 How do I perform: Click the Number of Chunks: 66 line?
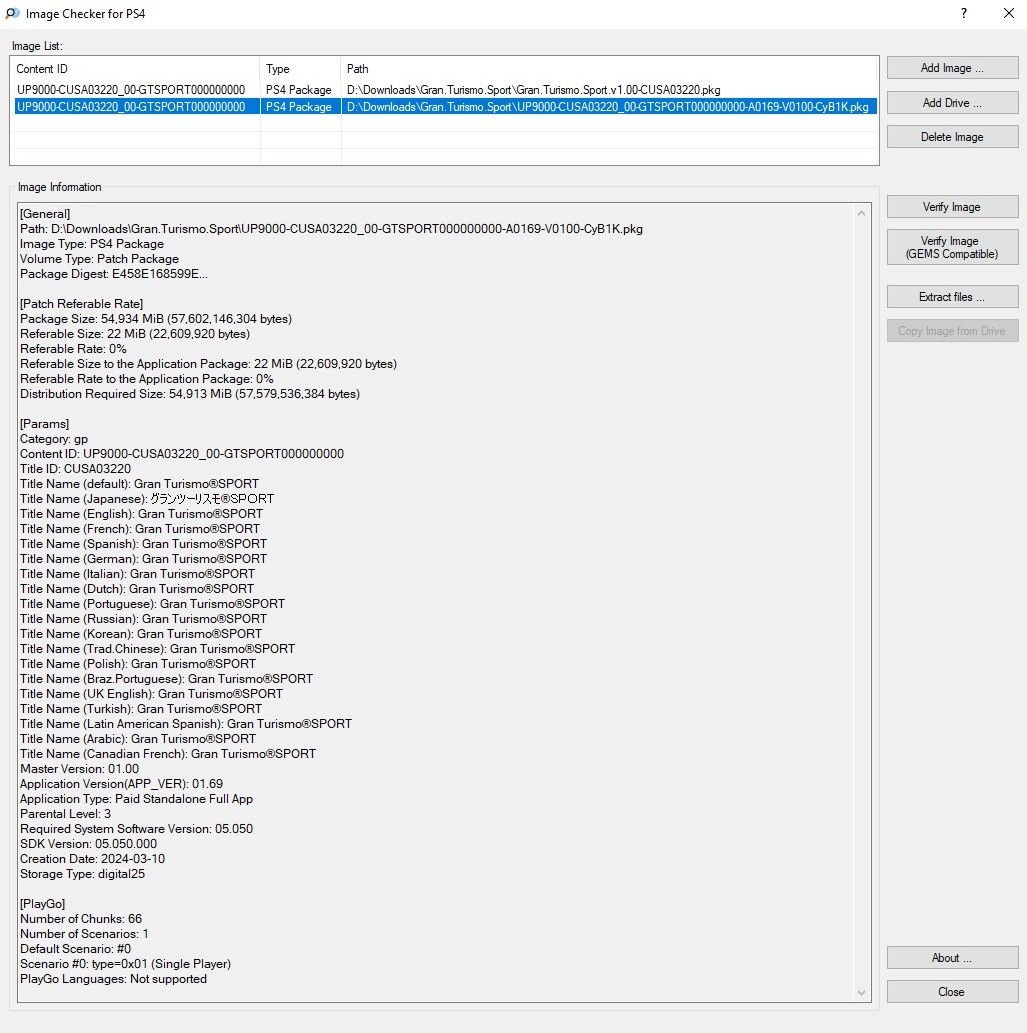[80, 919]
